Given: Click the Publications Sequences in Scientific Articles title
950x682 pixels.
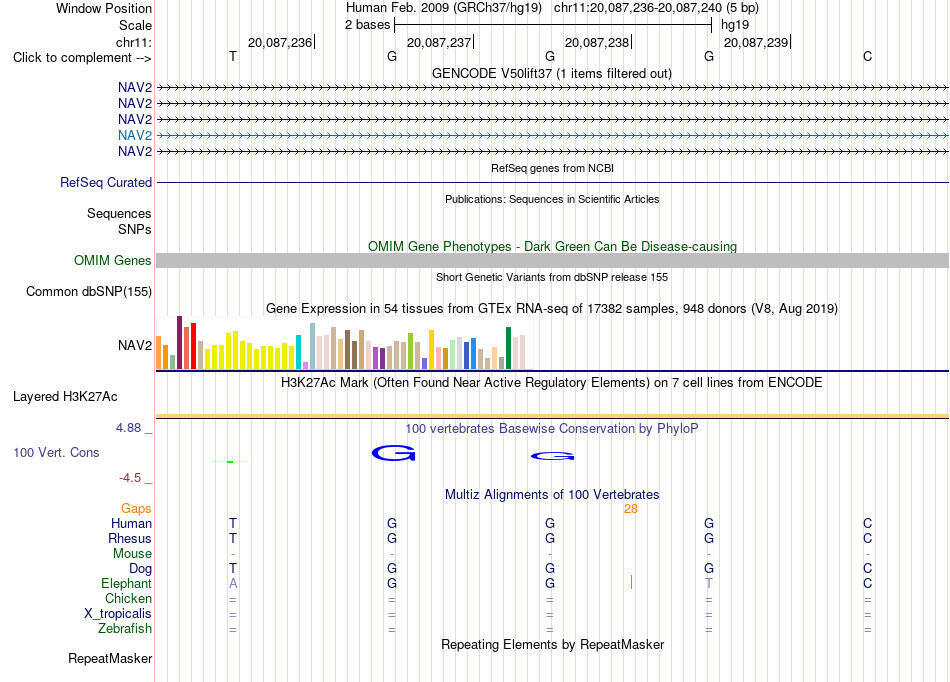Looking at the screenshot, I should [x=552, y=199].
